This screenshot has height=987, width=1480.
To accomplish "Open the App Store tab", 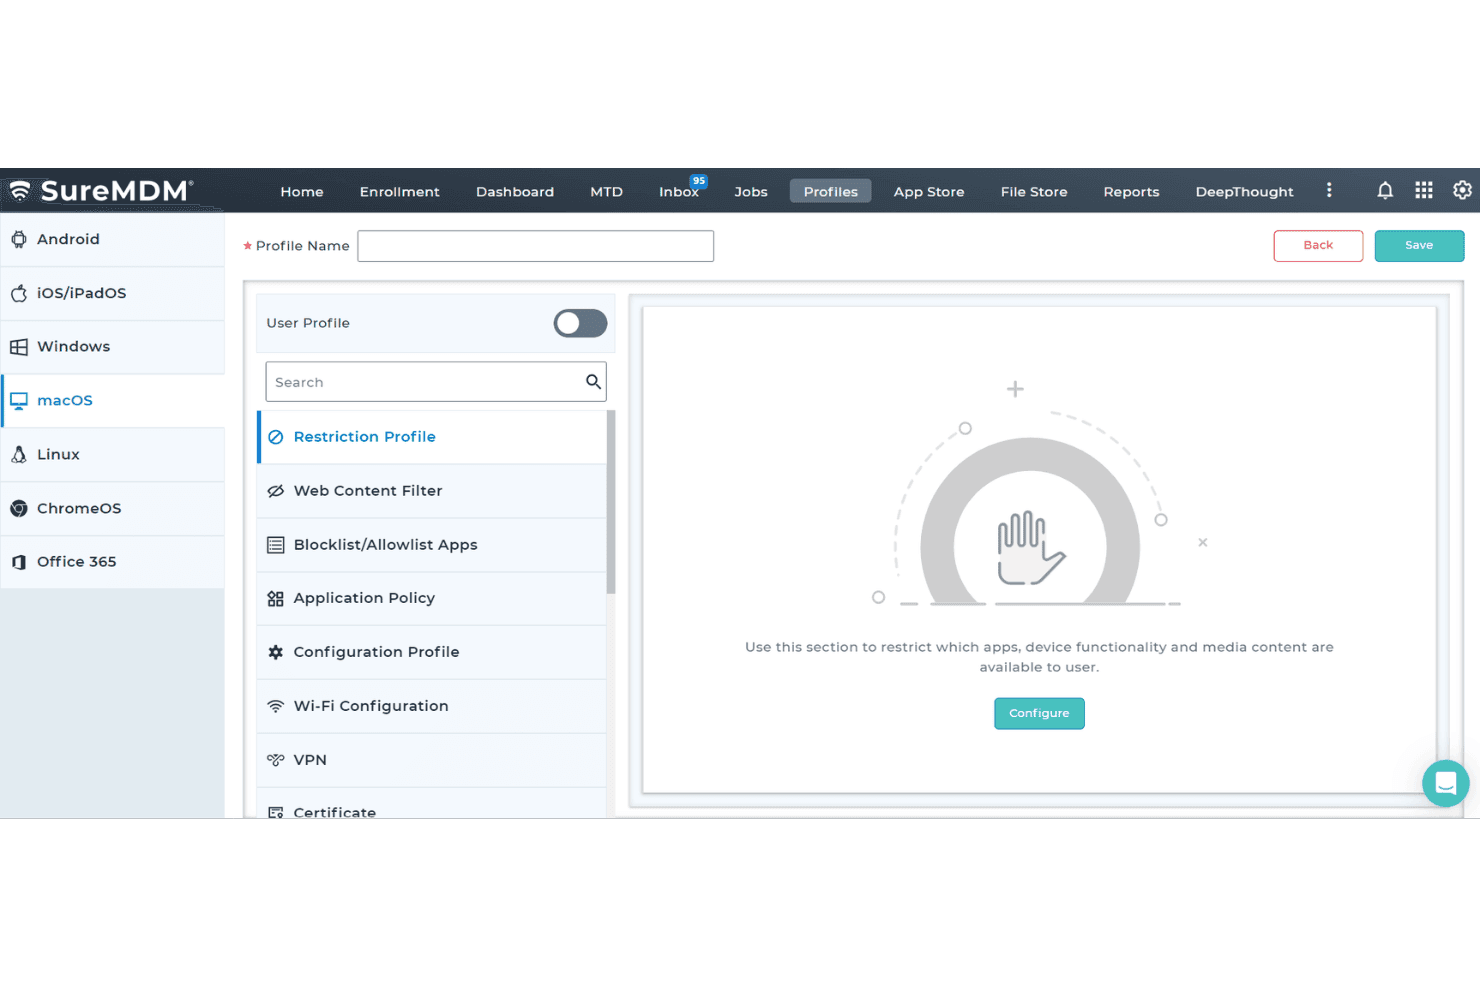I will pyautogui.click(x=929, y=191).
